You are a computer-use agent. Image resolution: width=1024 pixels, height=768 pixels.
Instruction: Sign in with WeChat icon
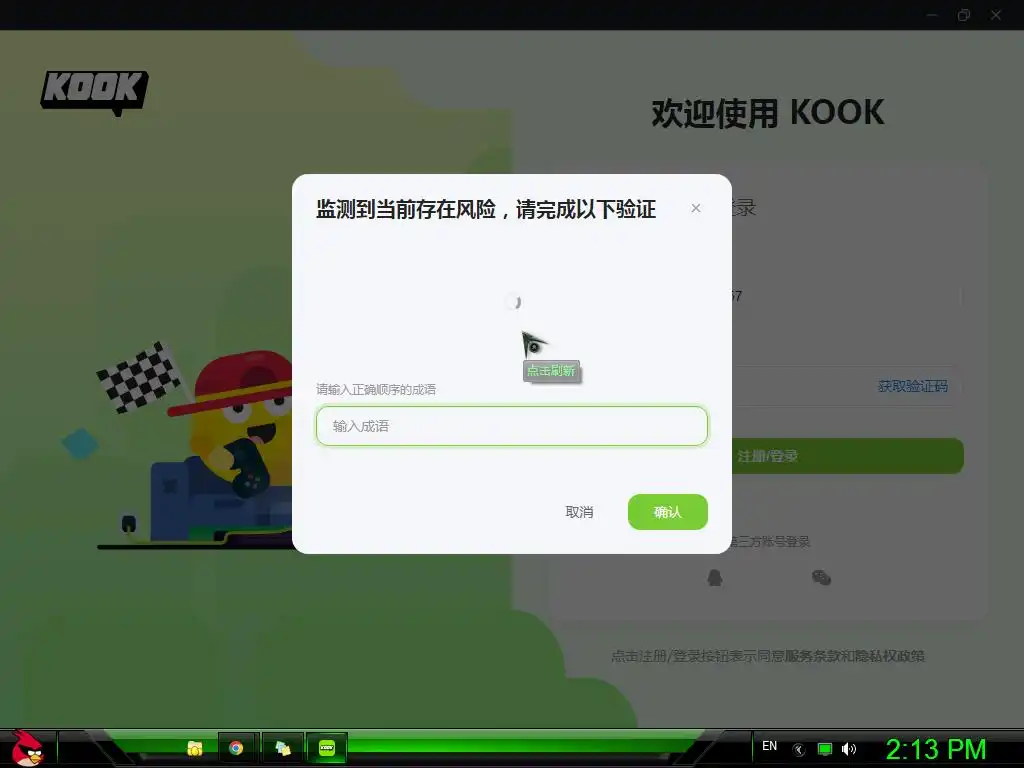(x=821, y=577)
